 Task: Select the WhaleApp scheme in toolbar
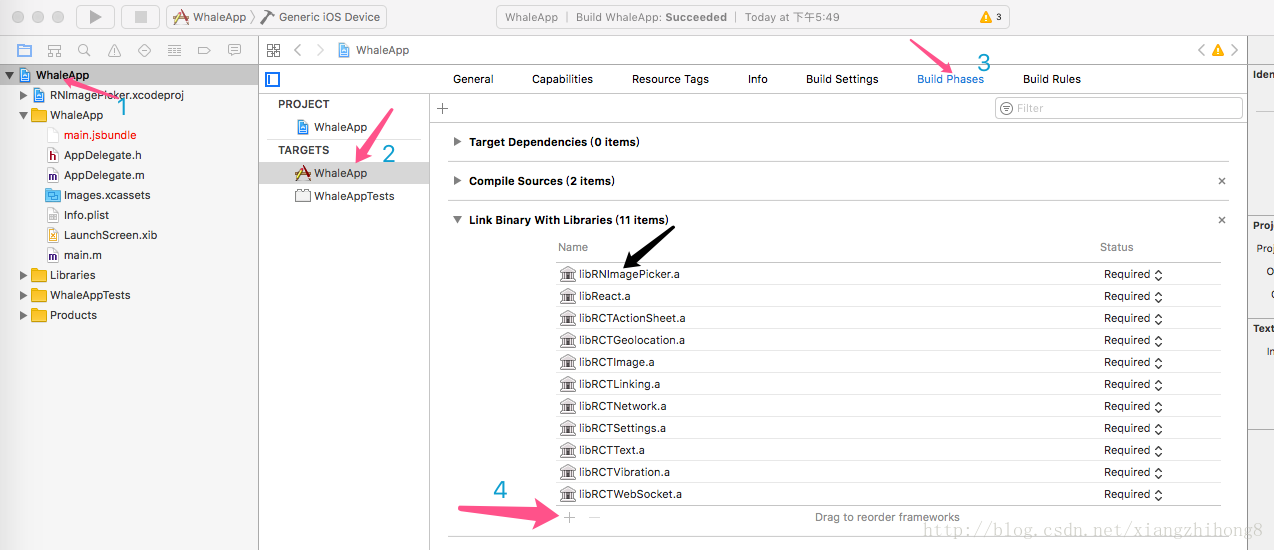[x=212, y=17]
